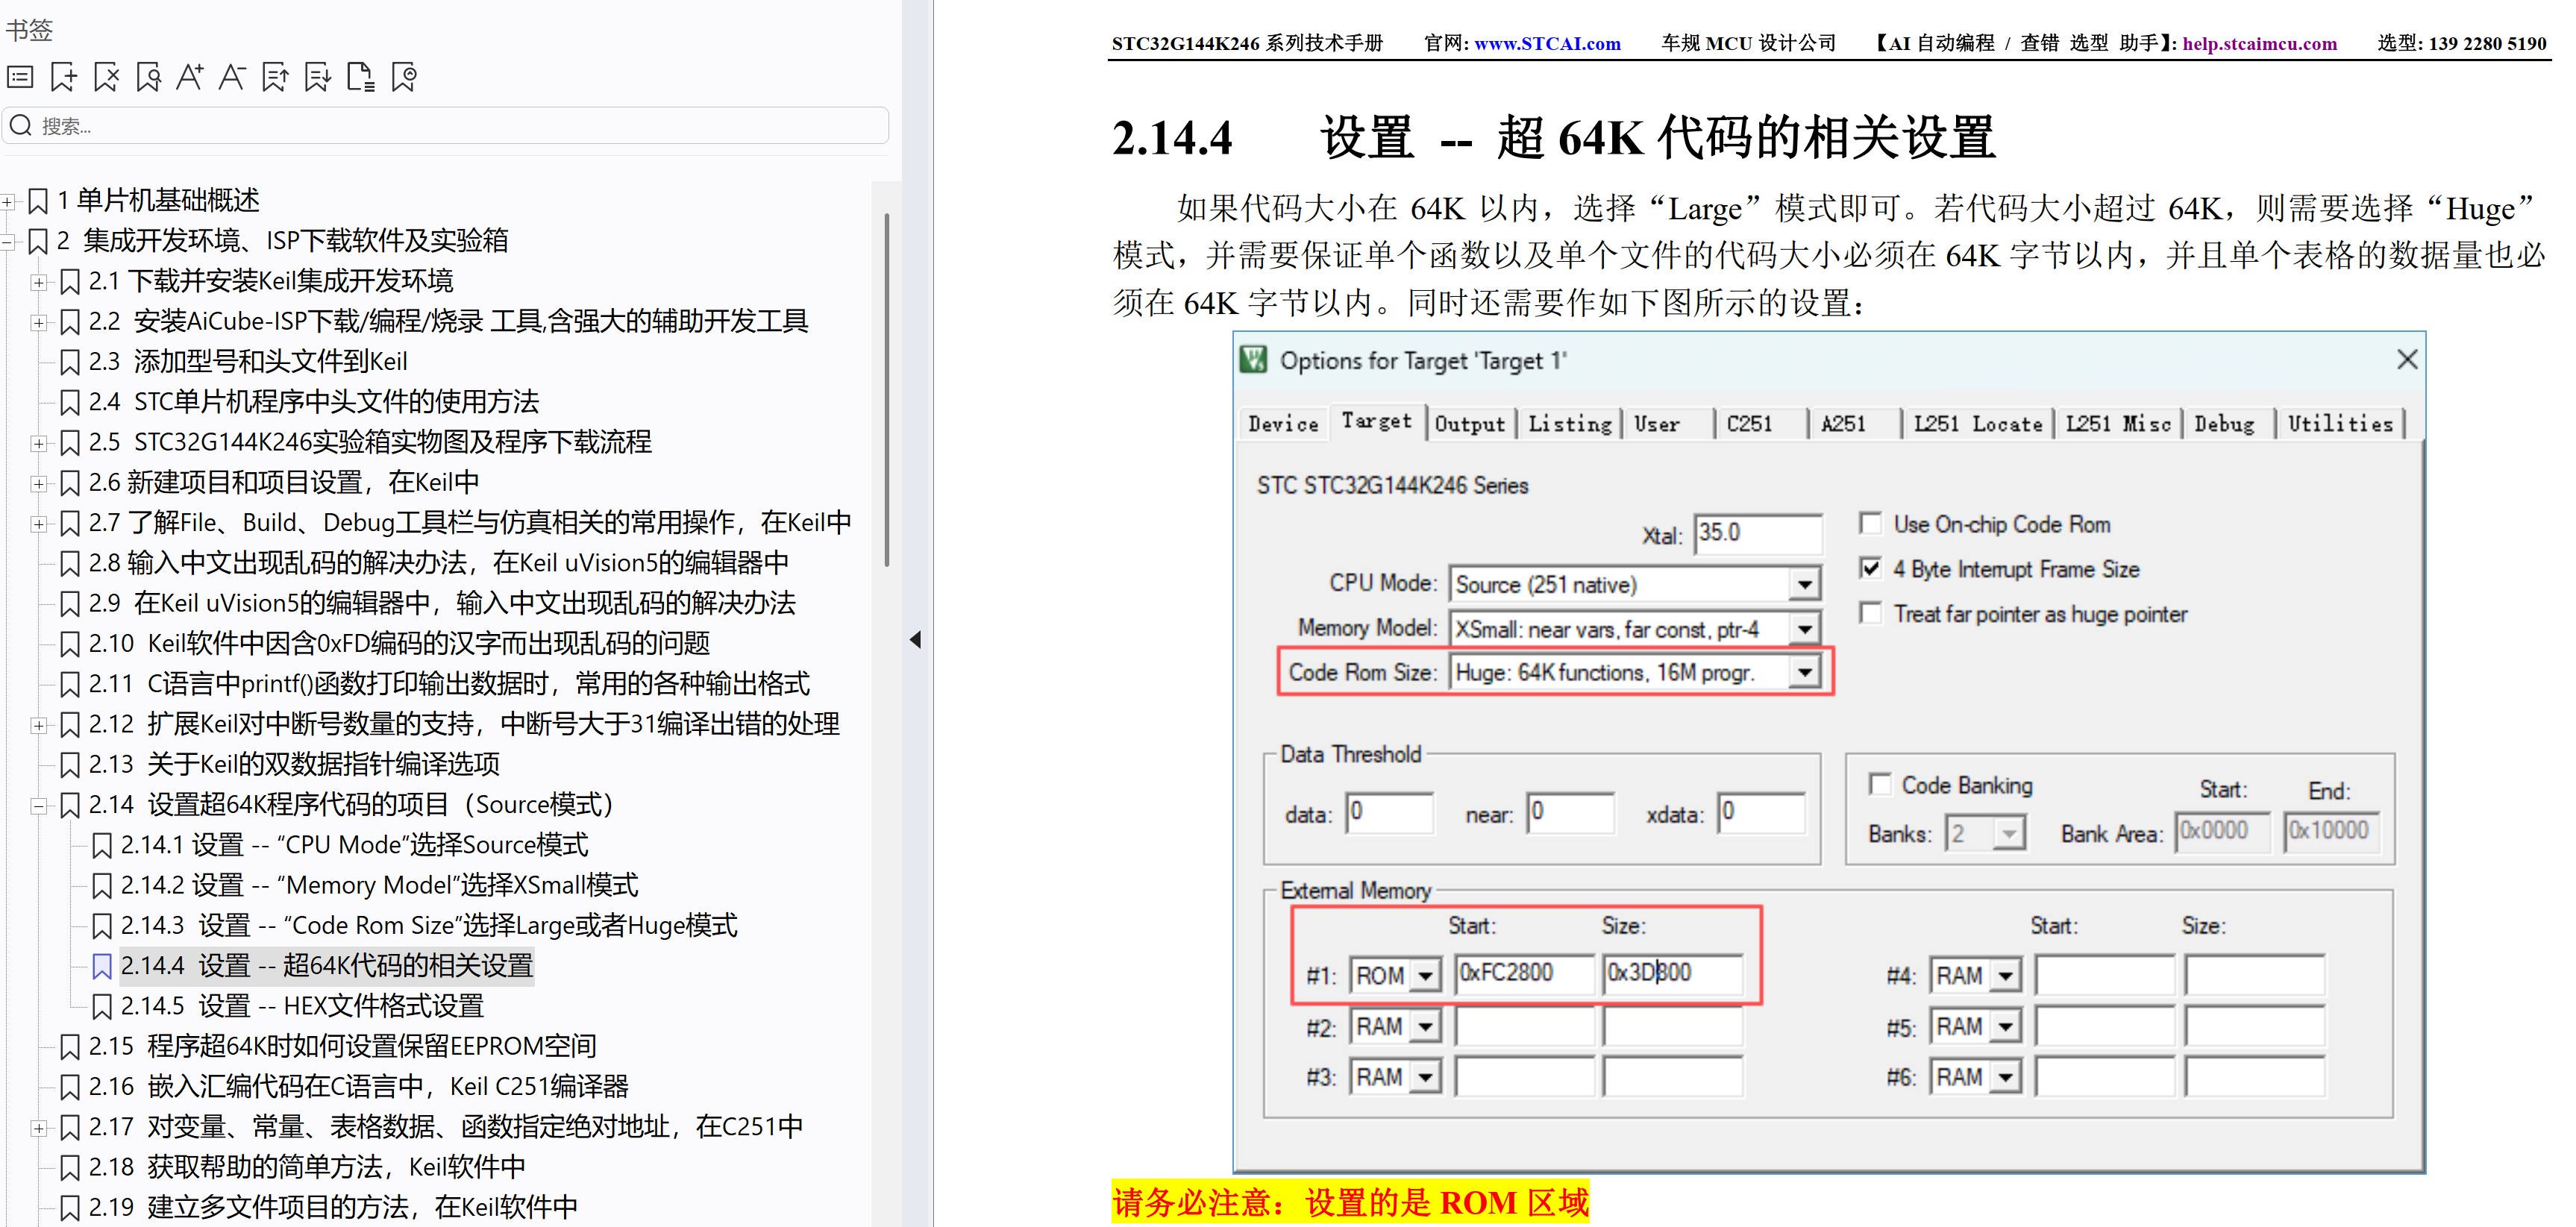Viewport: 2576px width, 1227px height.
Task: Click bookmark icon beside 2.13 双数据指针编译选项
Action: [70, 765]
